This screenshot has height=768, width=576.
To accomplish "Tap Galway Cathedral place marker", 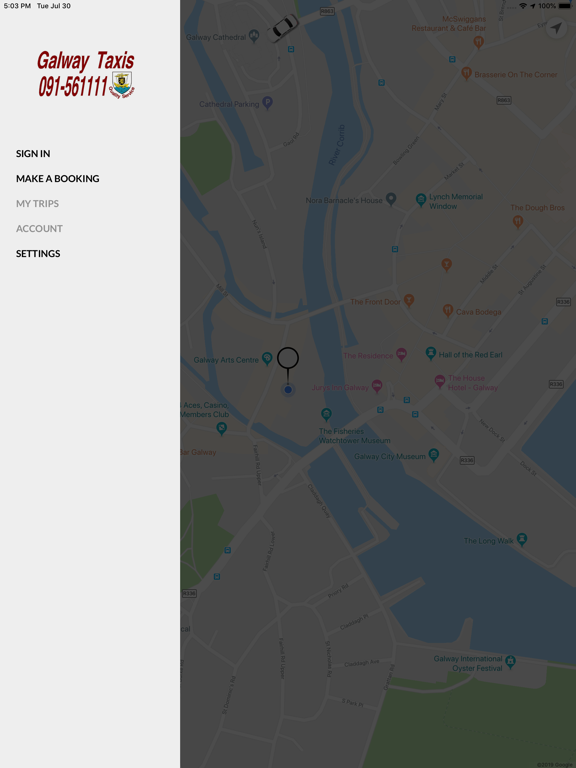I will click(254, 36).
